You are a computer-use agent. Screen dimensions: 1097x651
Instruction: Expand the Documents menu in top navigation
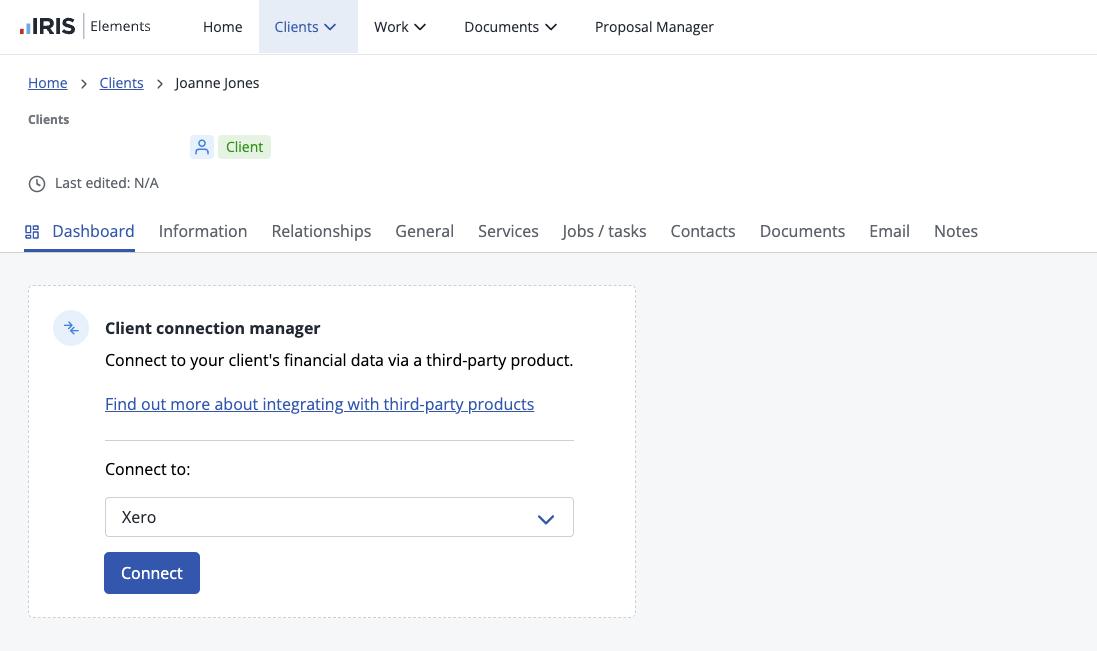(x=510, y=27)
